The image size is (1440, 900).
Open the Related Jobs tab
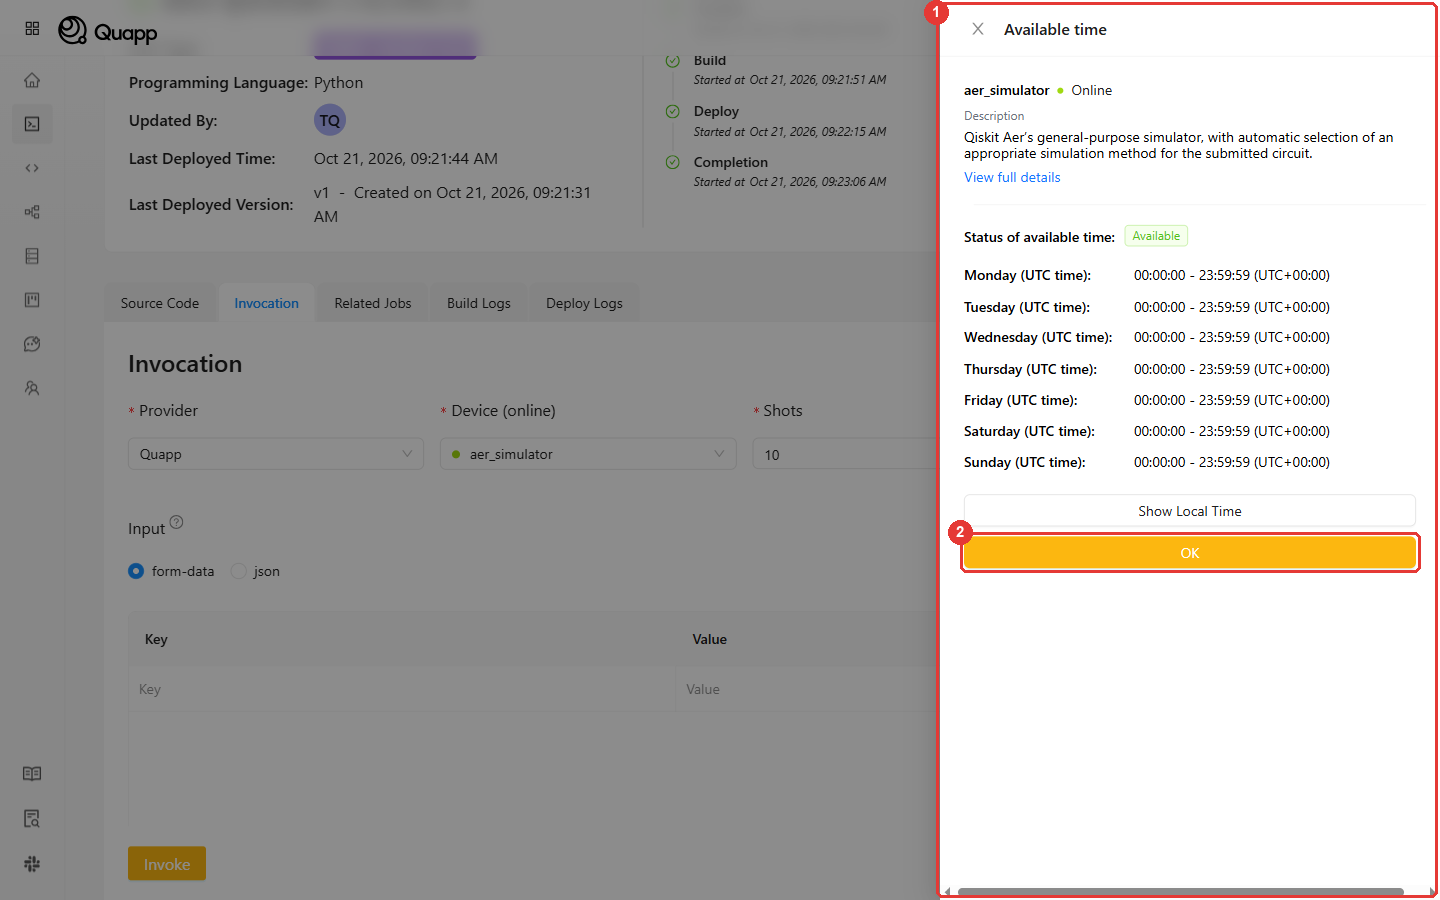[373, 303]
